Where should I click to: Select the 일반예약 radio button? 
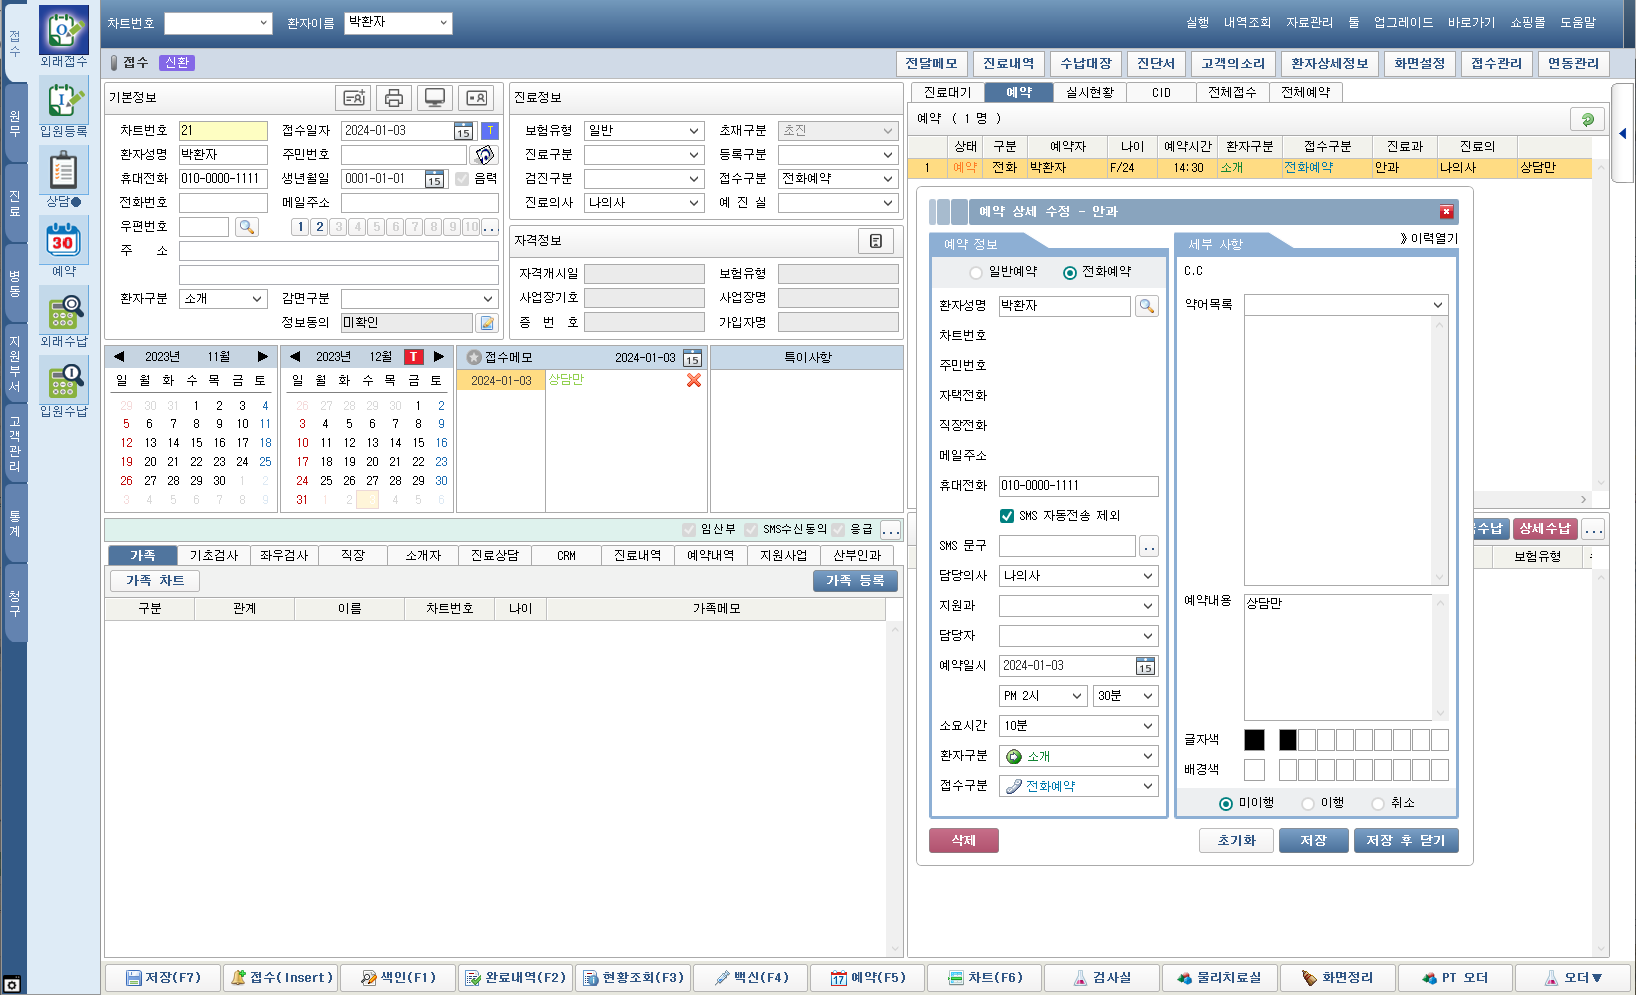(976, 273)
